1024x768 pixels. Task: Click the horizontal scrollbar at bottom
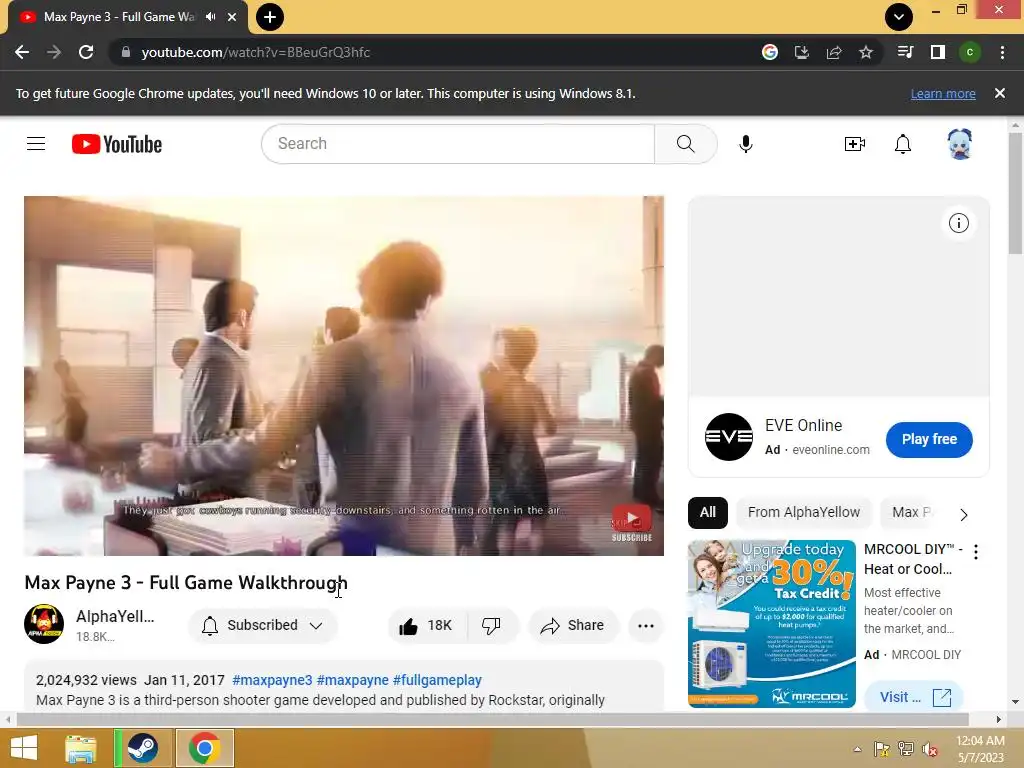coord(493,719)
